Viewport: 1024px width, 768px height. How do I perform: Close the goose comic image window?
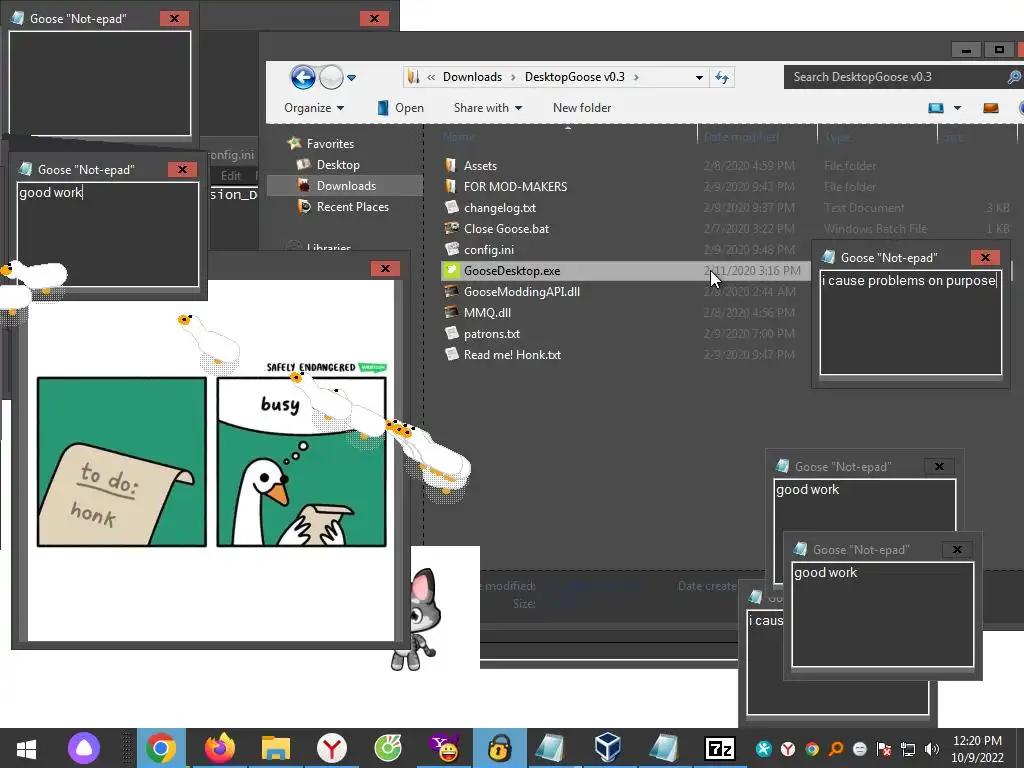point(385,268)
